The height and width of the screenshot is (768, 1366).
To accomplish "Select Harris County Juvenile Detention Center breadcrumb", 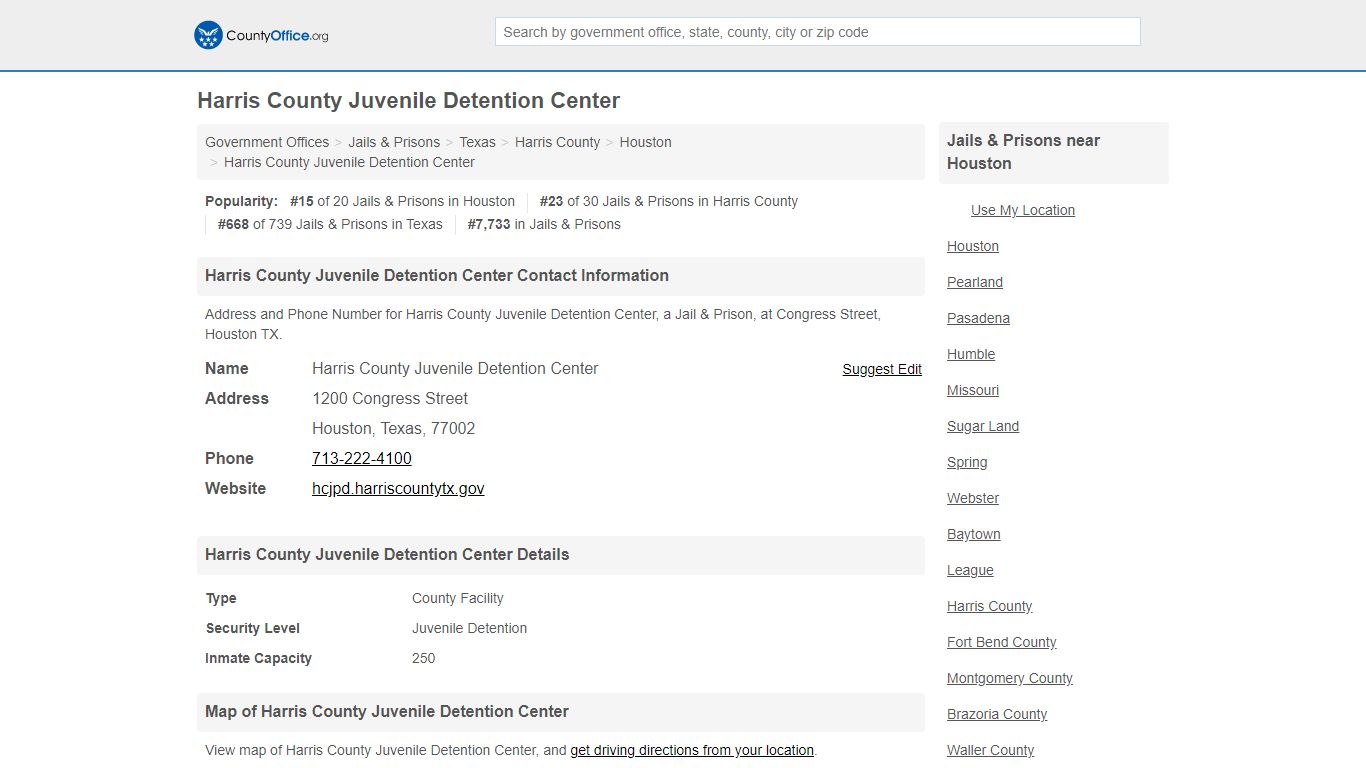I will 349,162.
